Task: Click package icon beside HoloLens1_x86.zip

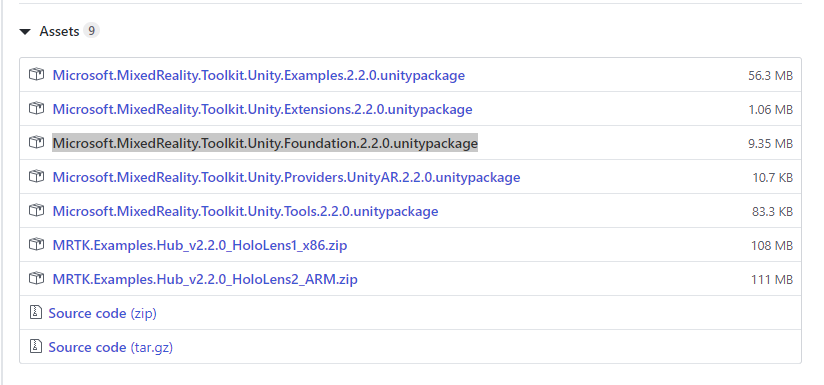Action: pos(36,245)
